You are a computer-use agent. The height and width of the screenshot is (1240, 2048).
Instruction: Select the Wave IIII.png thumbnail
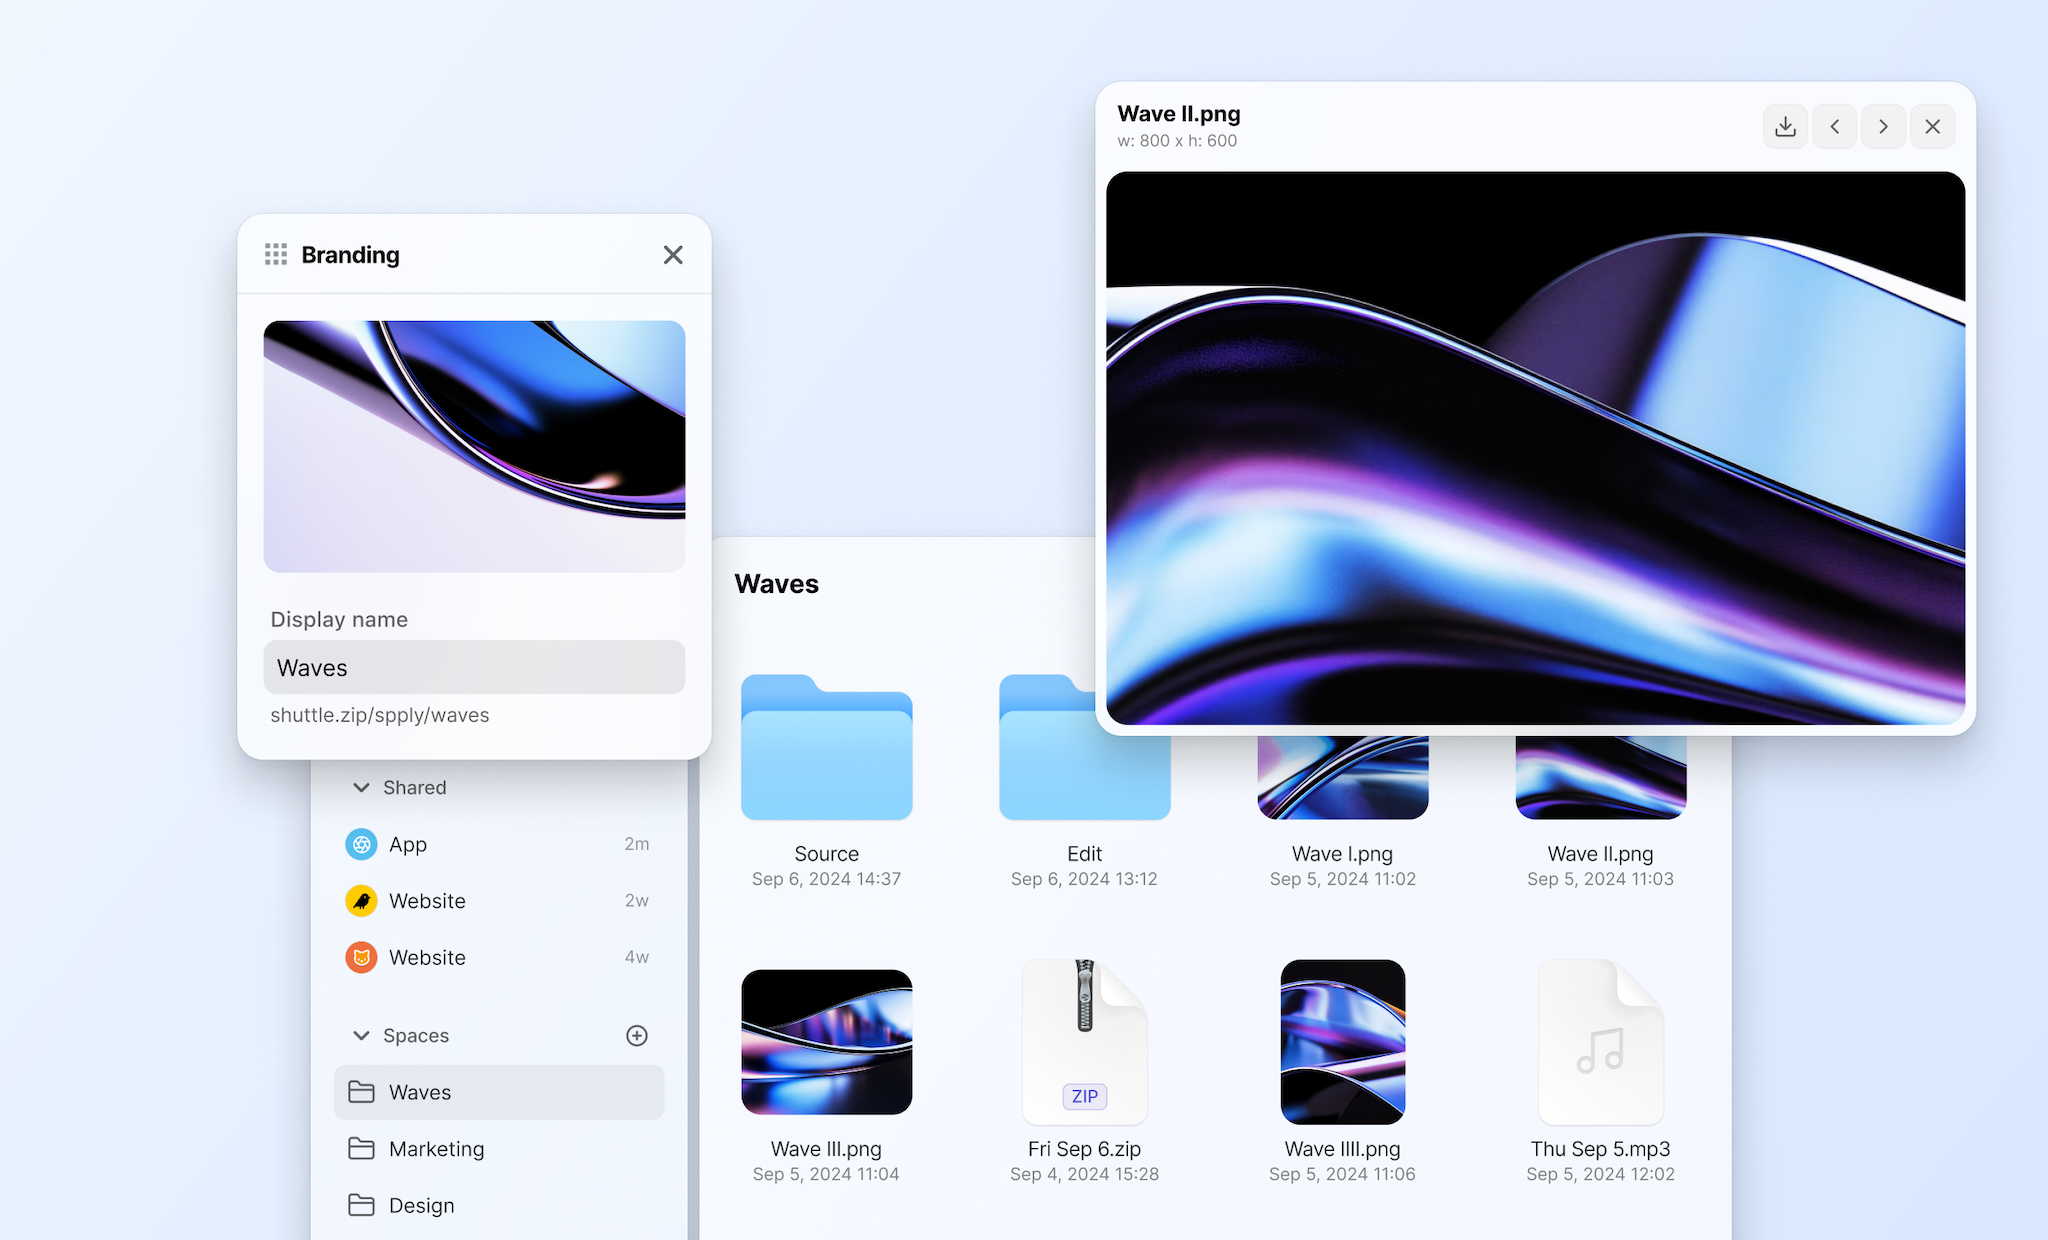click(x=1342, y=1042)
